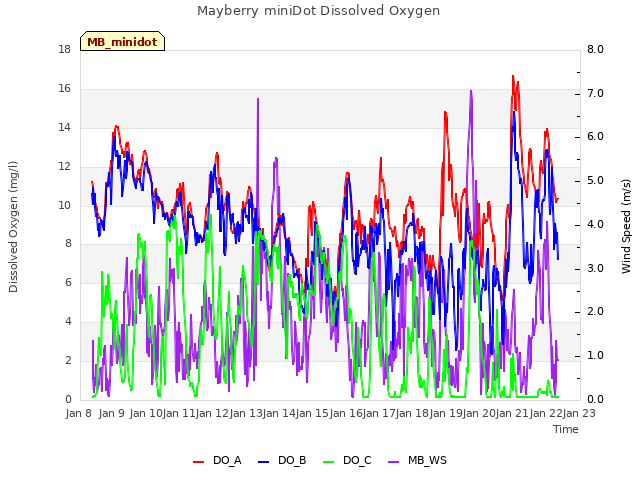Viewport: 640px width, 480px height.
Task: Click the 5.0 value on right axis
Action: coord(595,181)
